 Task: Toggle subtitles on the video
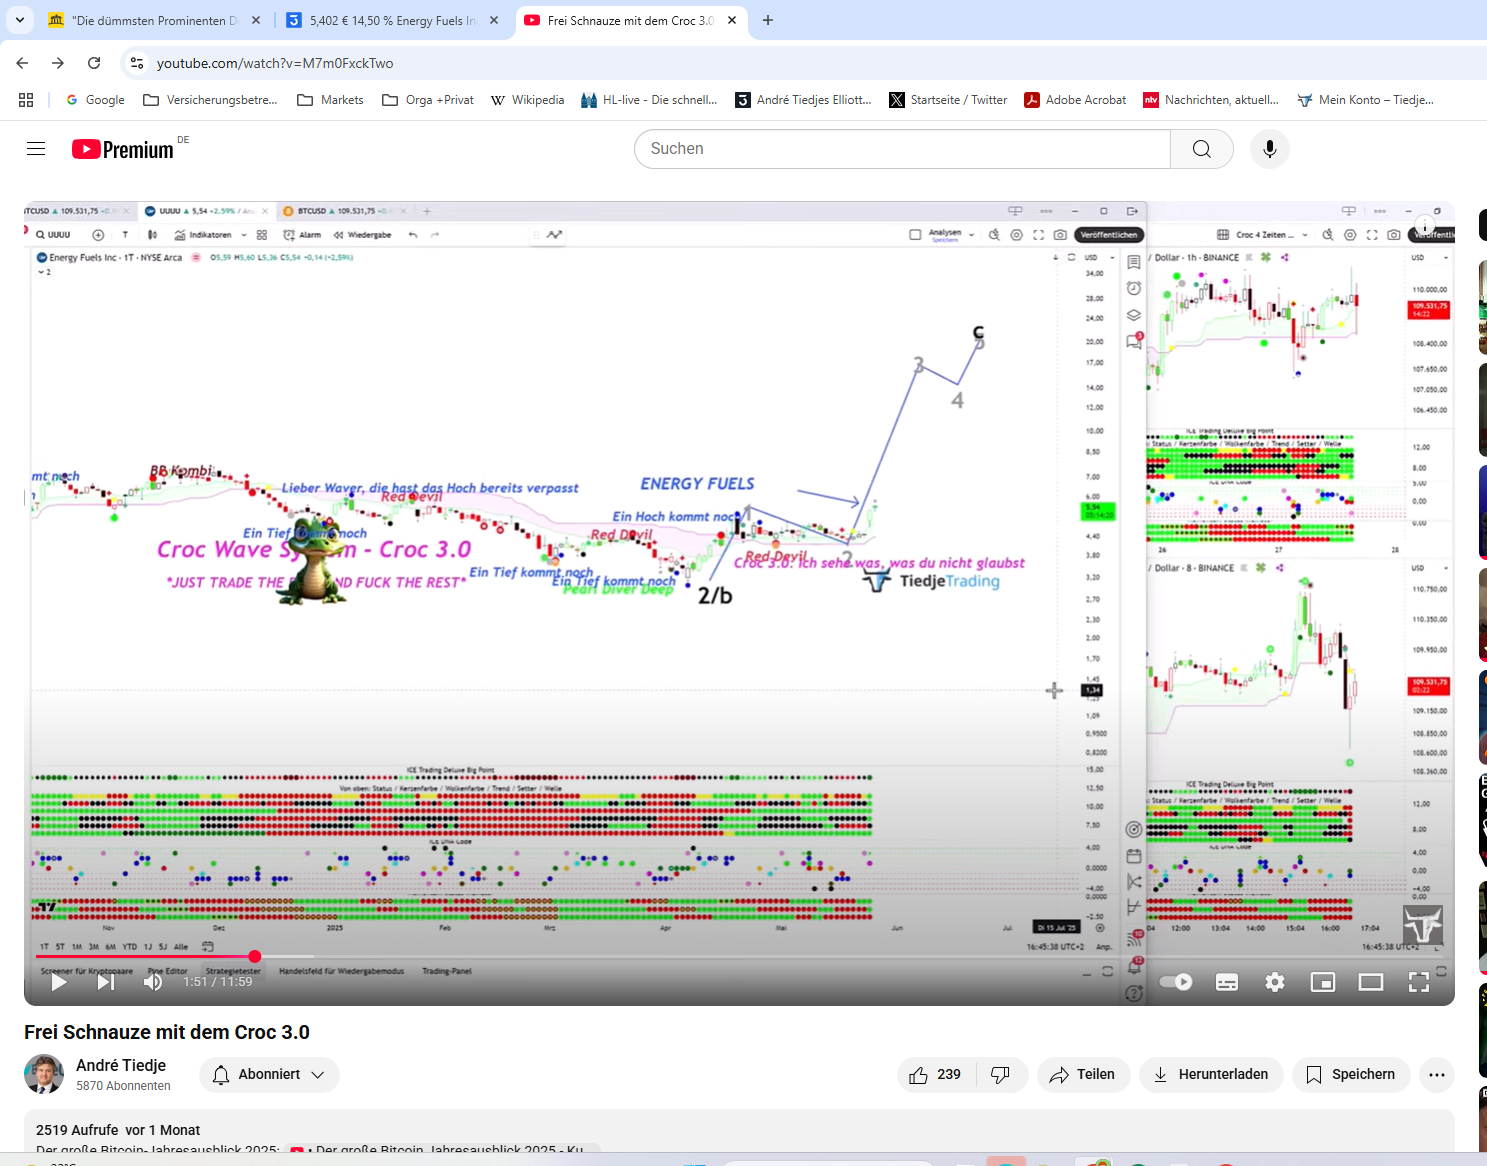click(x=1227, y=982)
